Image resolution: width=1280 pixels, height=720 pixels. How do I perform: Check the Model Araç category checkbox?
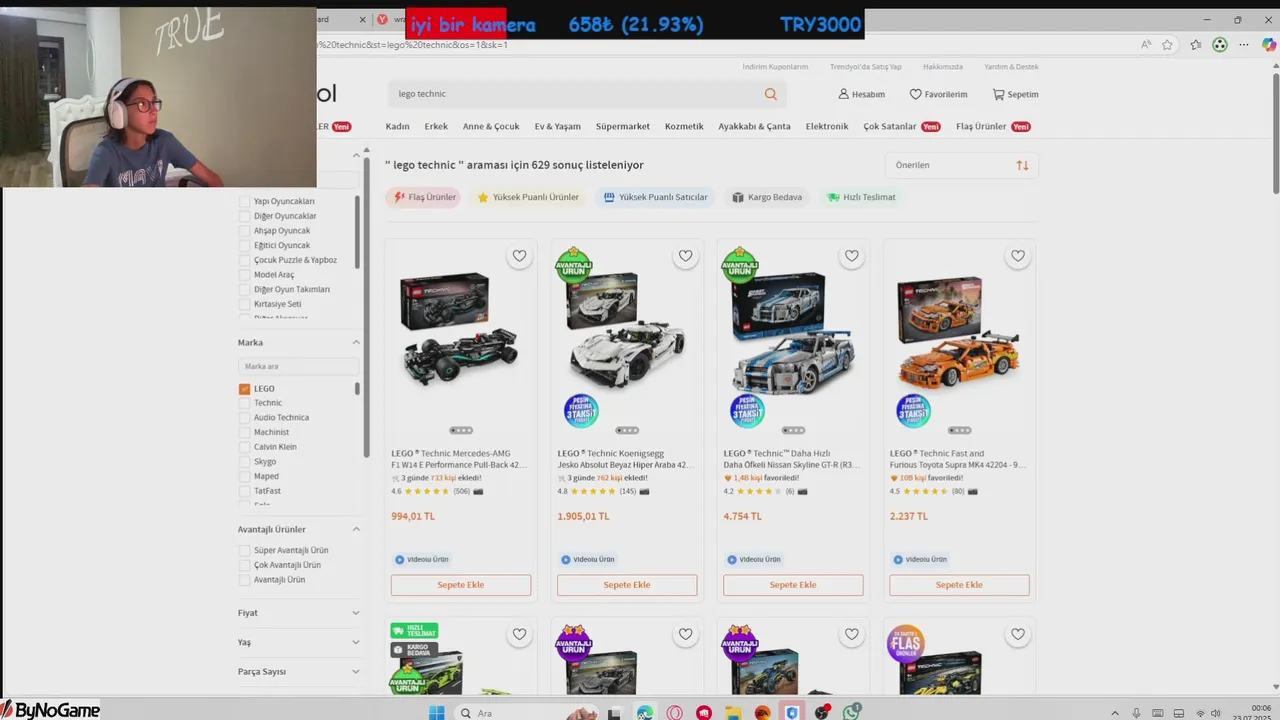pyautogui.click(x=244, y=275)
